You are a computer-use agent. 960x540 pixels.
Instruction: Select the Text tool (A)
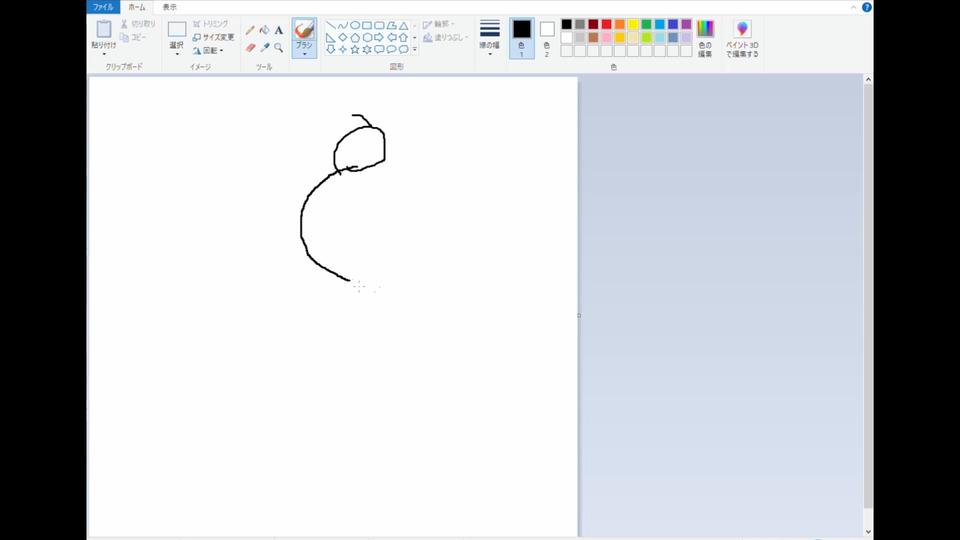pyautogui.click(x=279, y=30)
